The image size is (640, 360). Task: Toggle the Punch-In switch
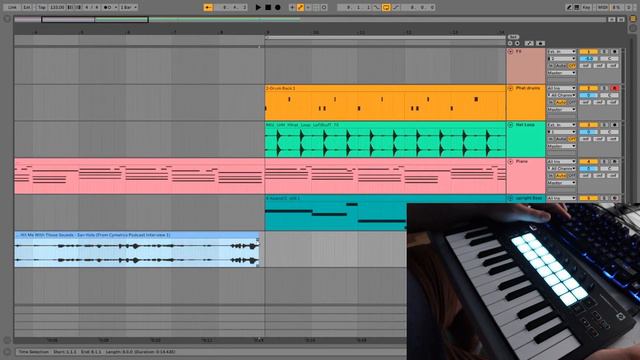(x=377, y=7)
